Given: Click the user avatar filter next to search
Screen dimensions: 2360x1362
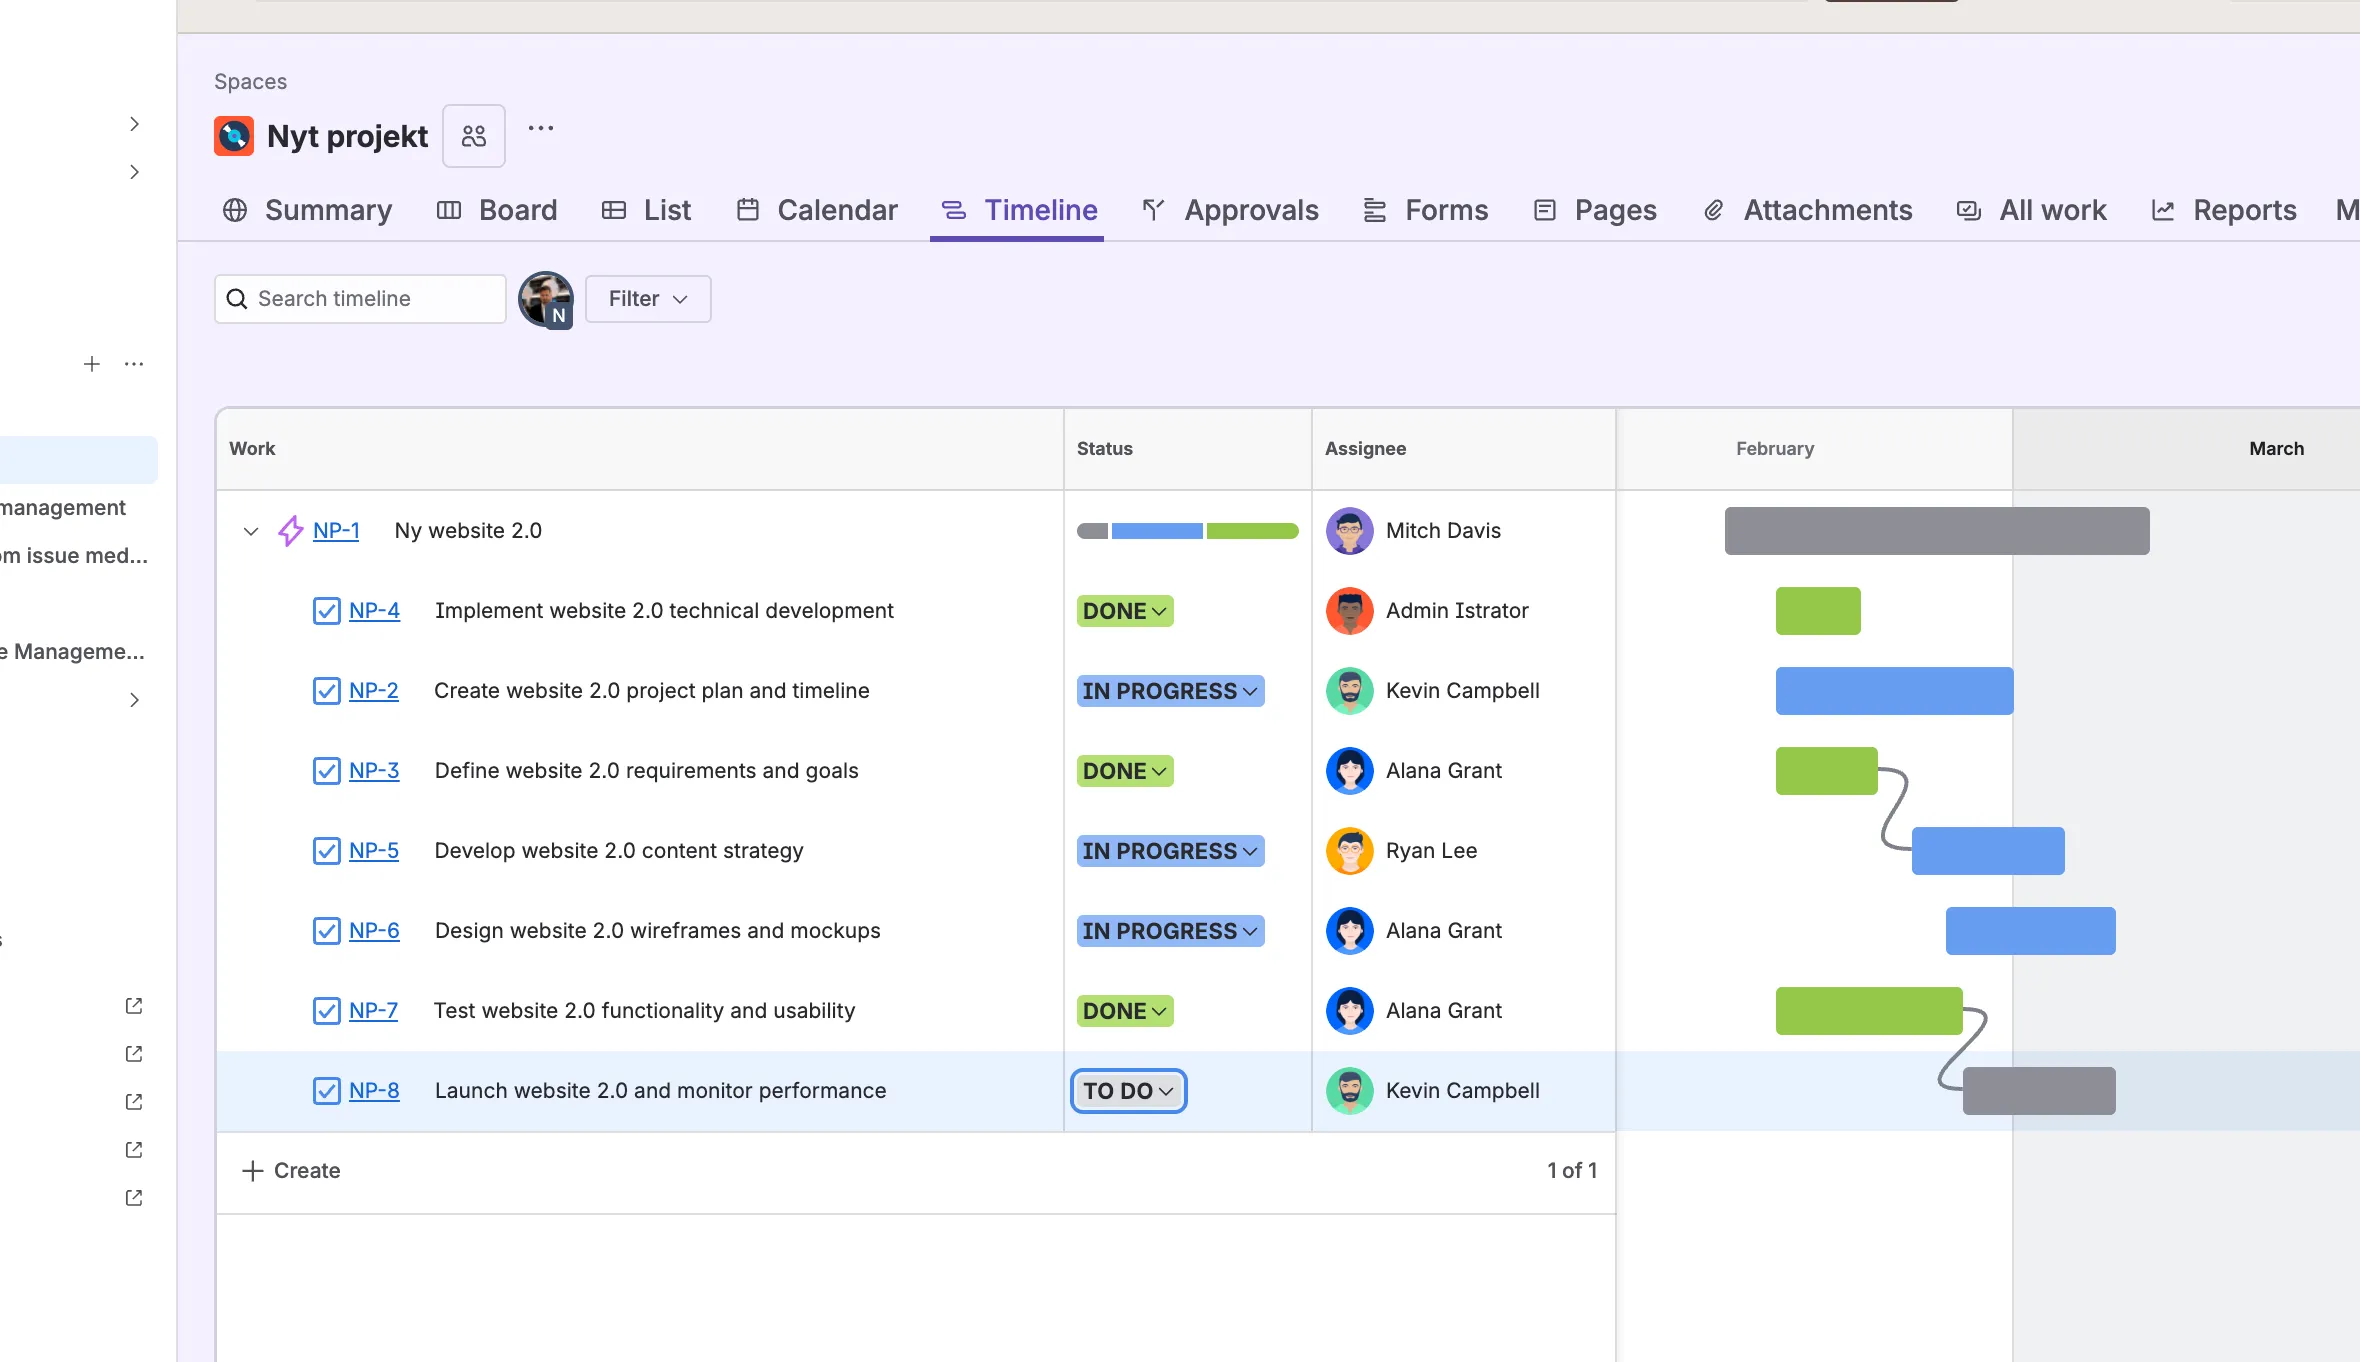Looking at the screenshot, I should point(545,299).
